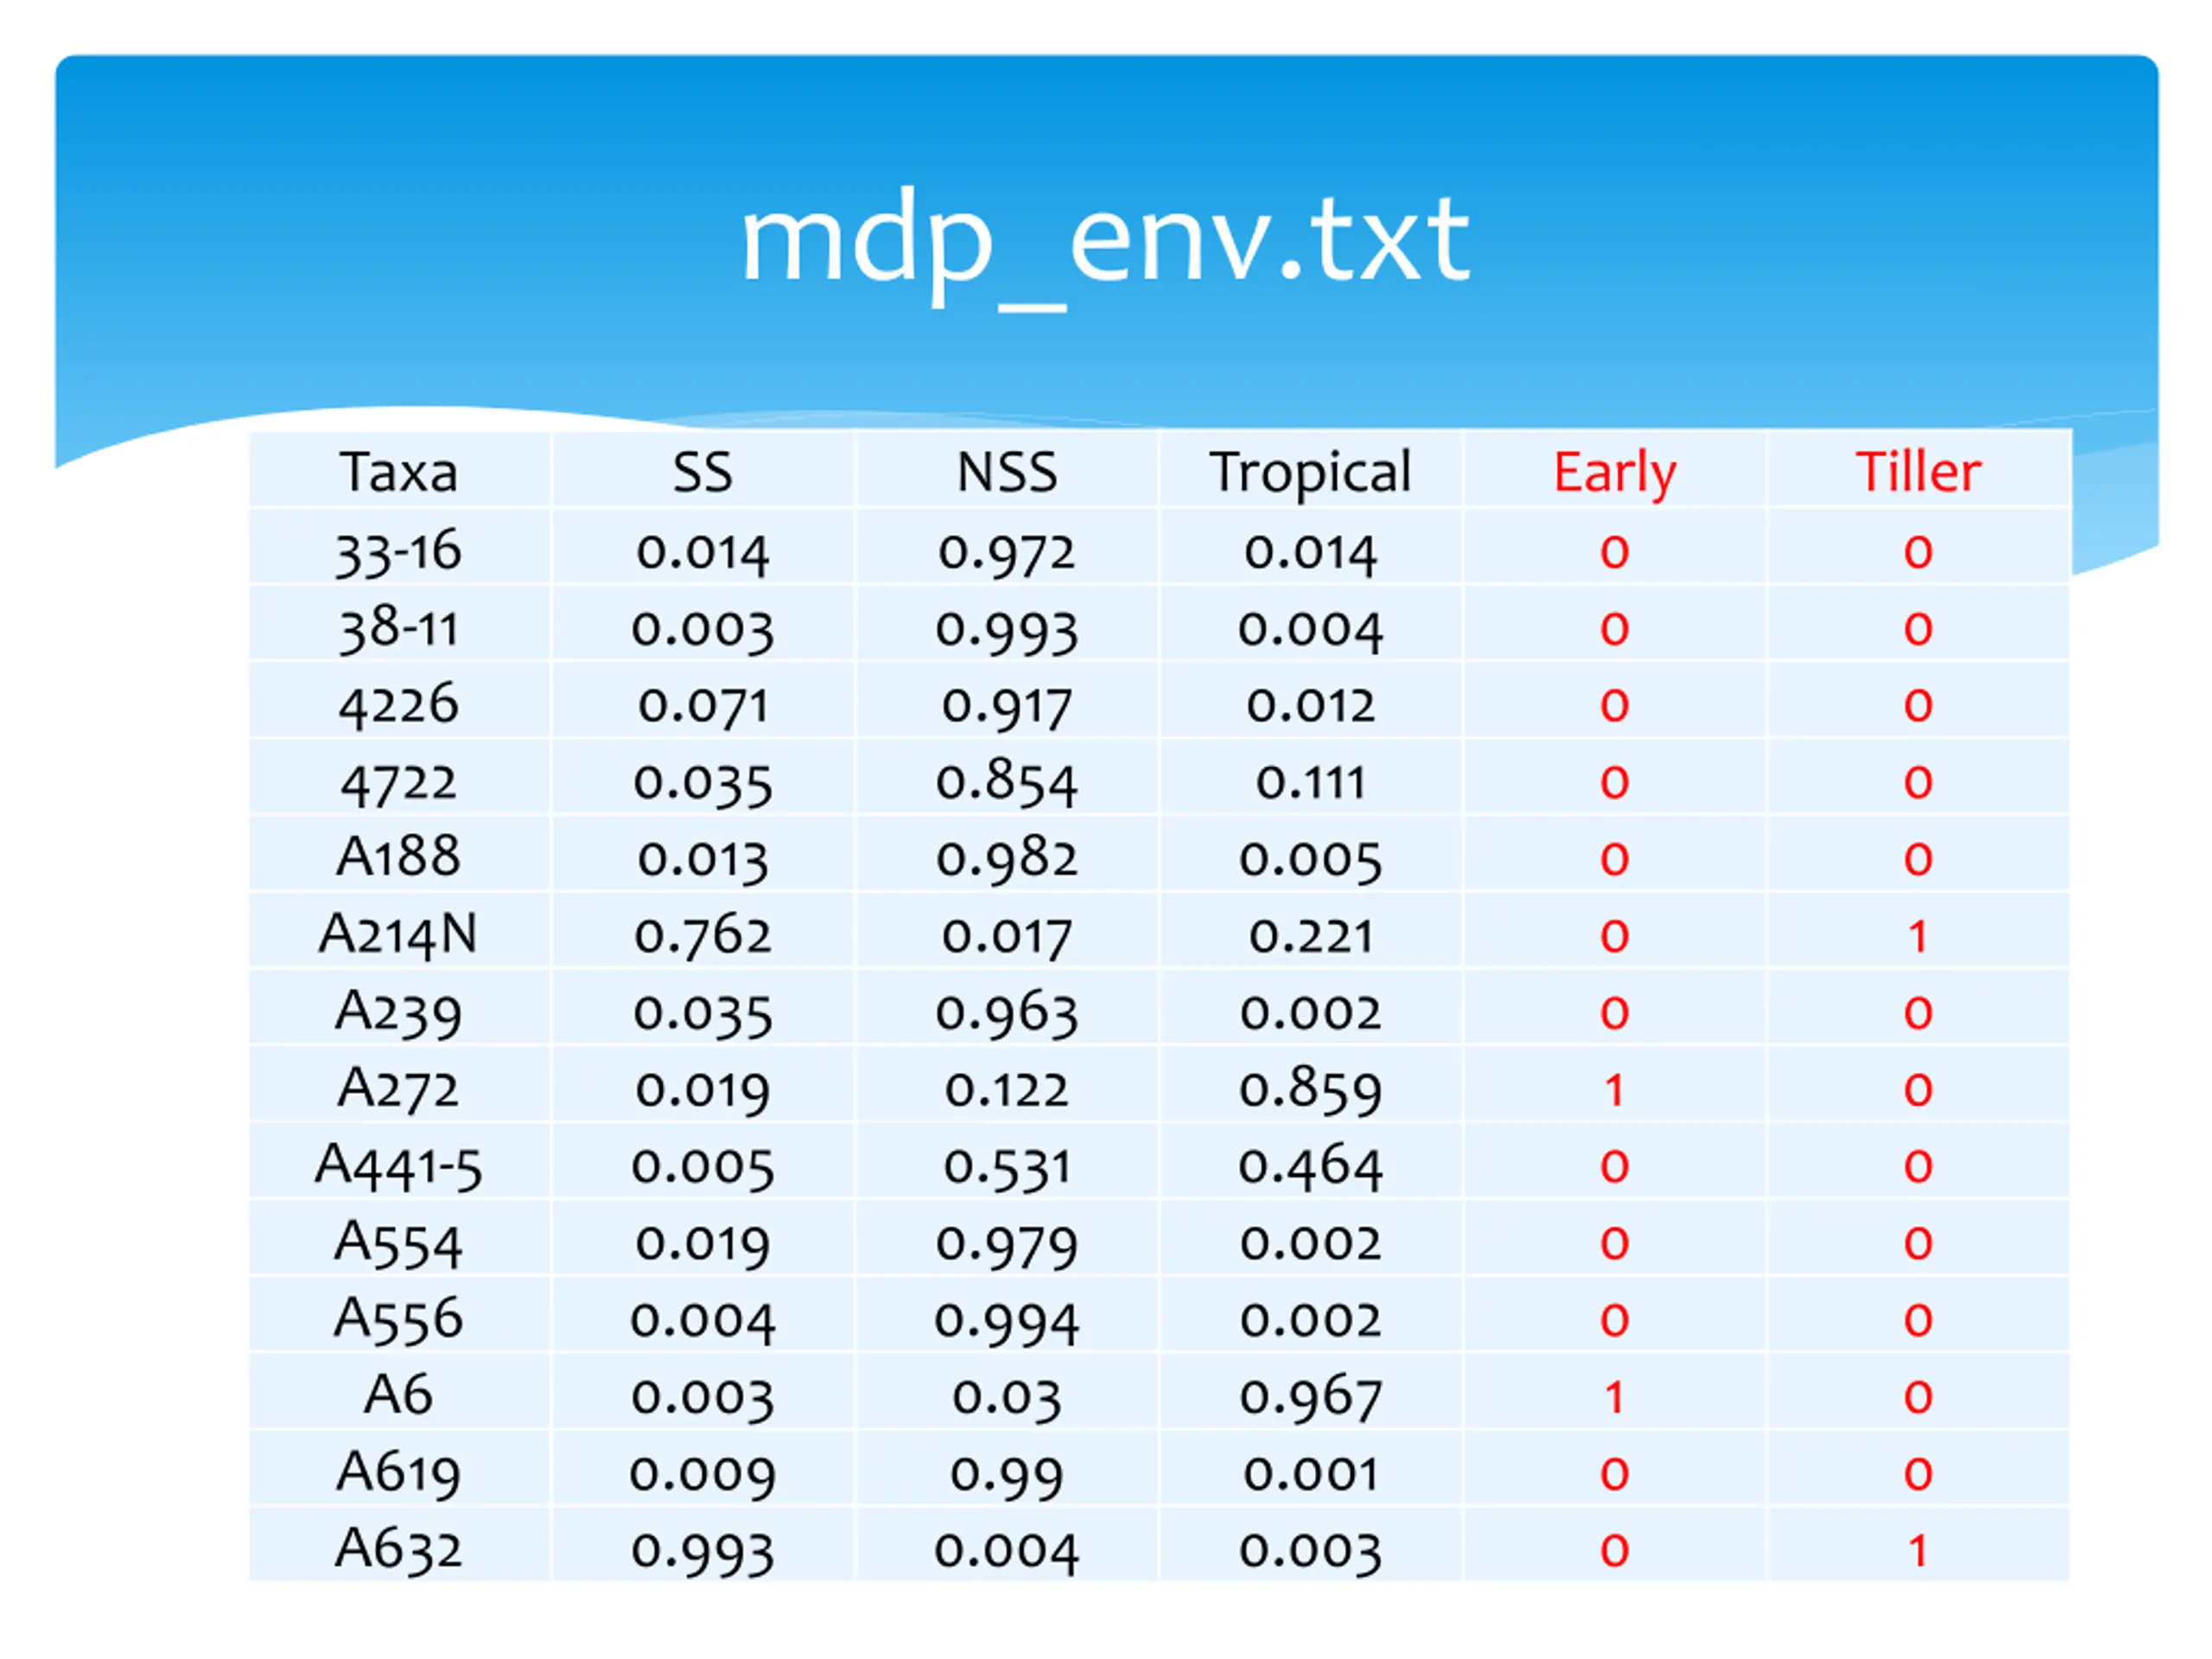Click taxa name A632

[x=399, y=1550]
